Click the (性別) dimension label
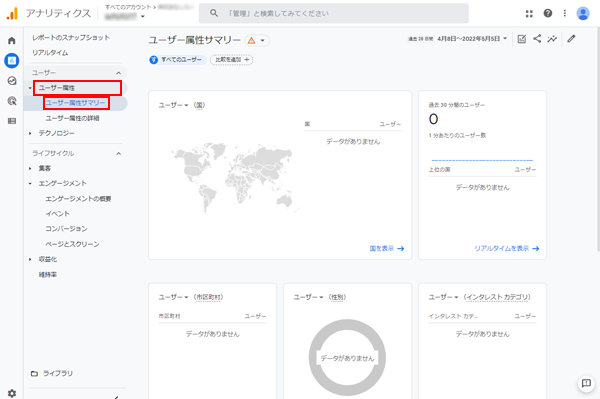 (x=338, y=297)
